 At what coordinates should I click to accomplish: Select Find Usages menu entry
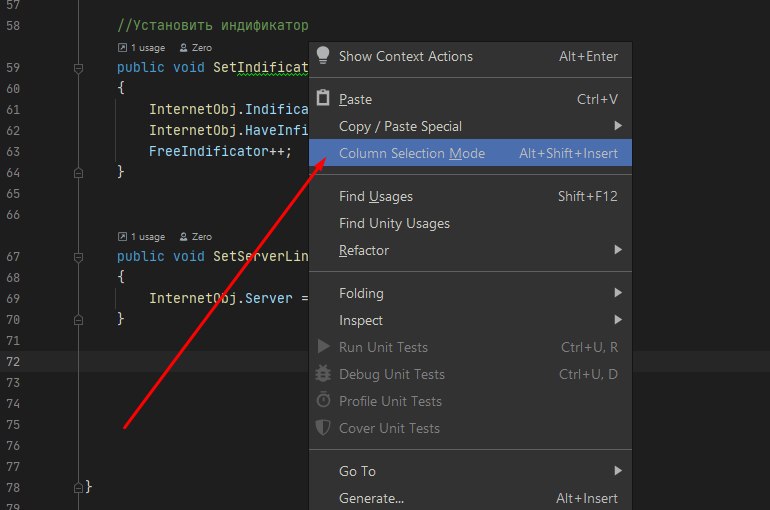pyautogui.click(x=470, y=196)
